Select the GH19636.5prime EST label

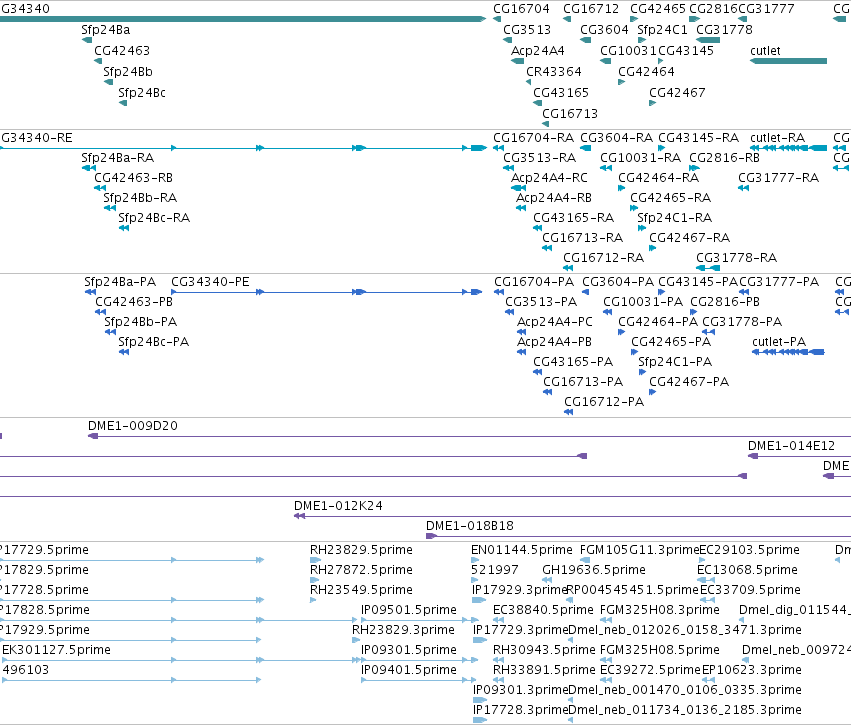(x=594, y=570)
